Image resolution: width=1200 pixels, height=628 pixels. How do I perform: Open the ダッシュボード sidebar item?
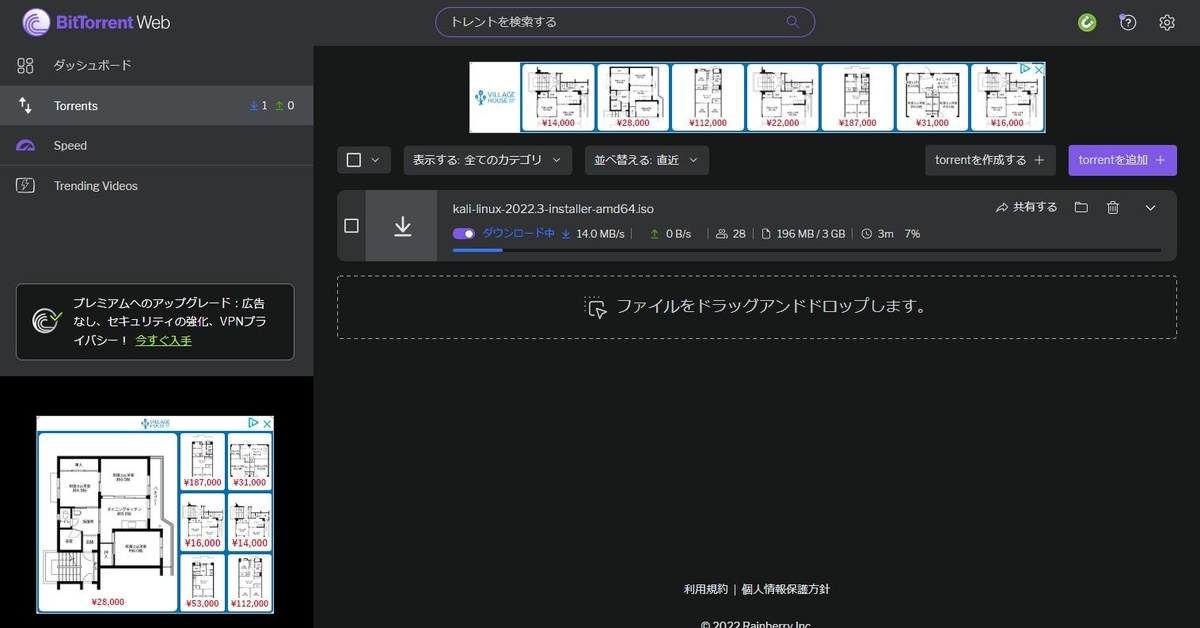click(x=156, y=65)
